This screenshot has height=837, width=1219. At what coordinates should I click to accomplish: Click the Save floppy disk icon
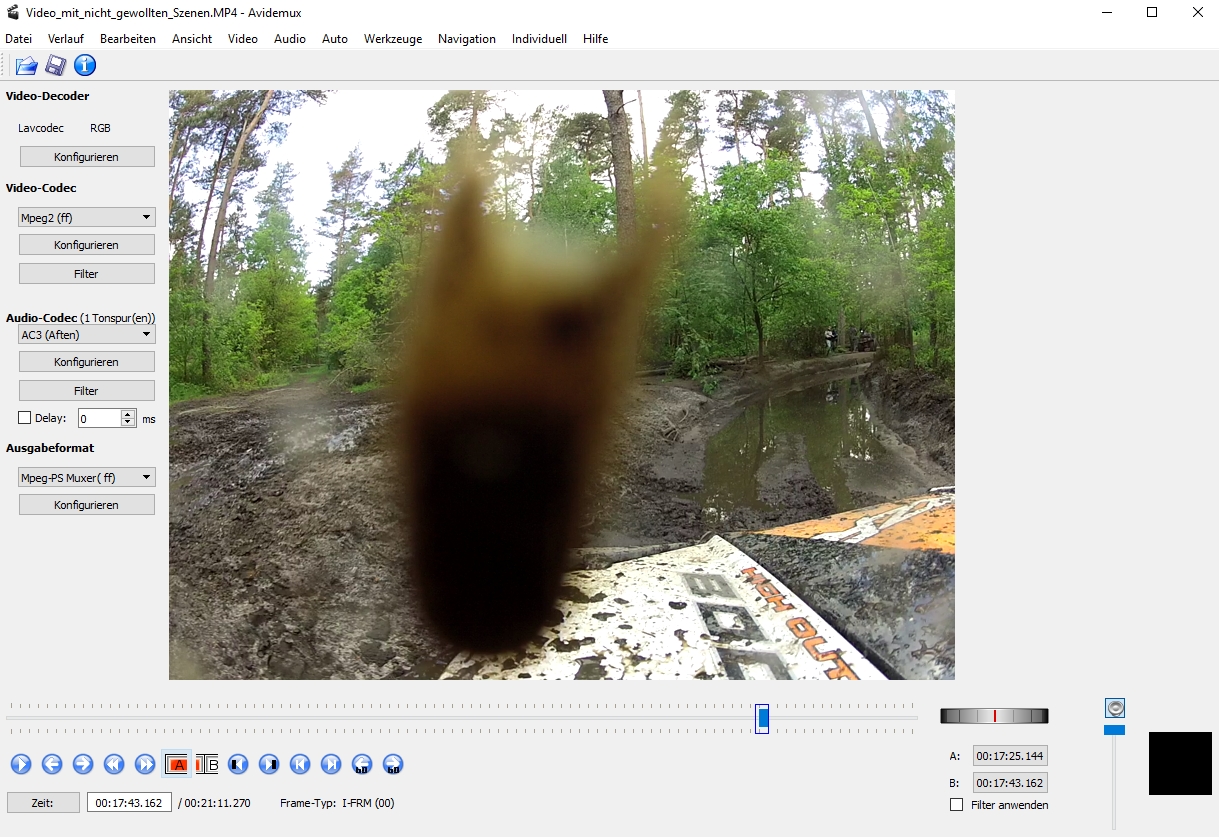[x=56, y=66]
